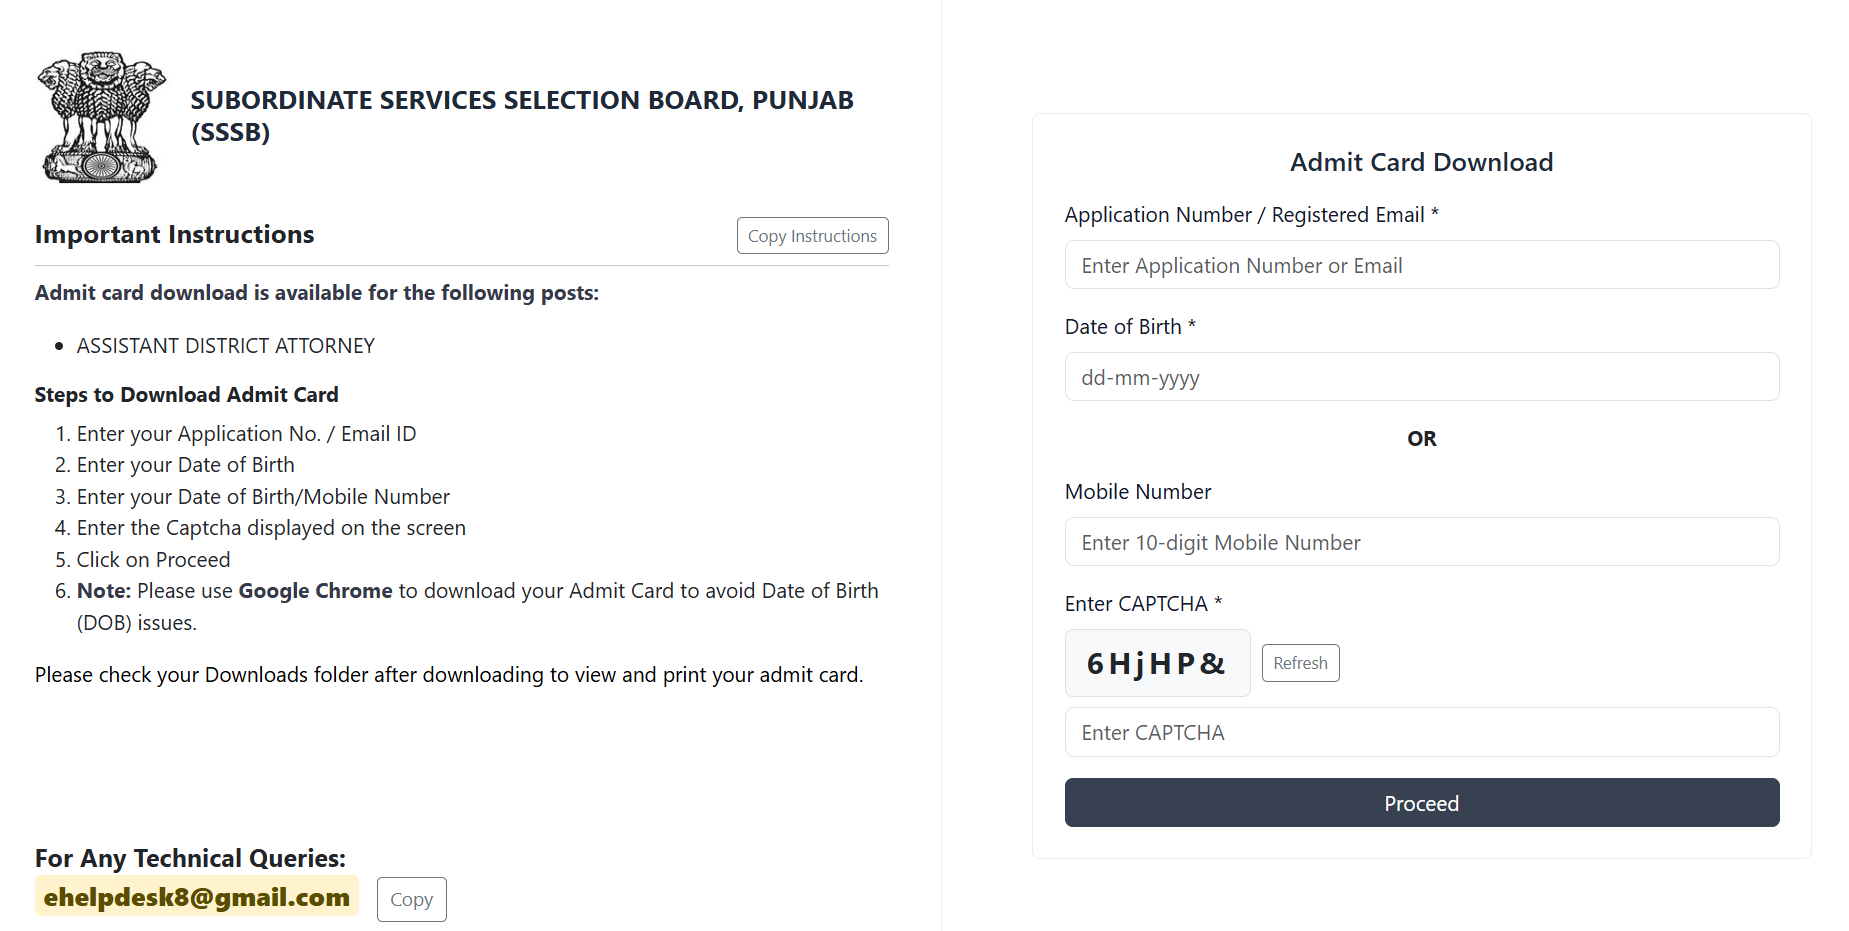The height and width of the screenshot is (931, 1849).
Task: Click the Date of Birth label
Action: 1130,327
